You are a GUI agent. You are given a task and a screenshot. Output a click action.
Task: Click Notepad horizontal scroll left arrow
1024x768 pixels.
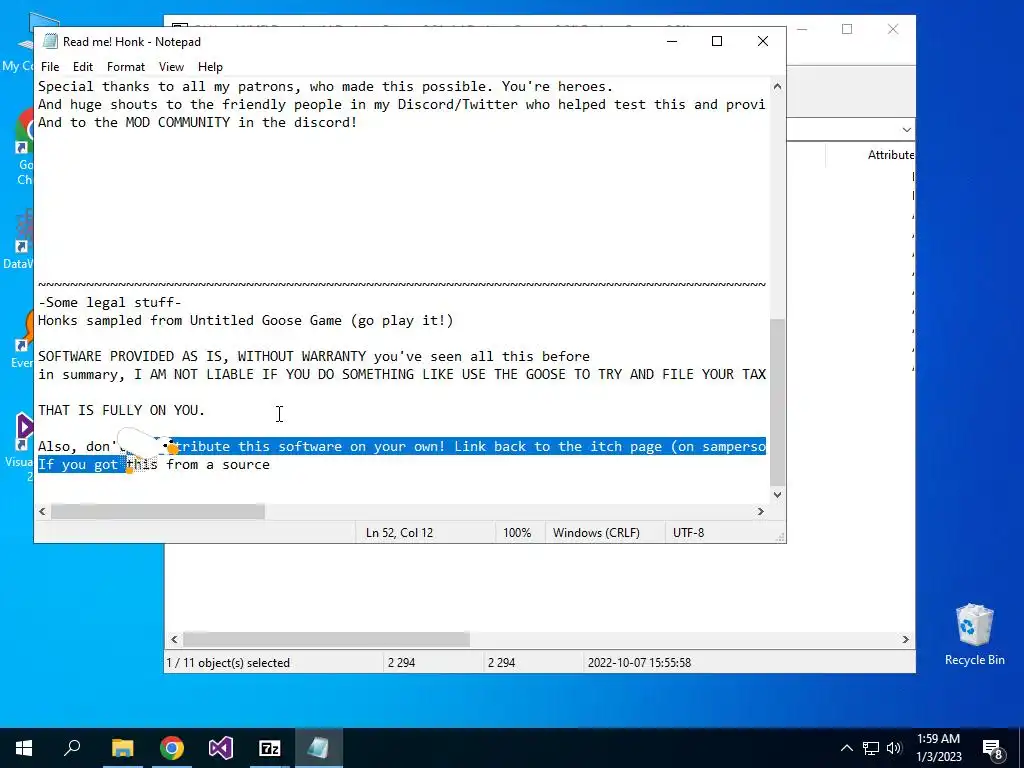(x=42, y=511)
